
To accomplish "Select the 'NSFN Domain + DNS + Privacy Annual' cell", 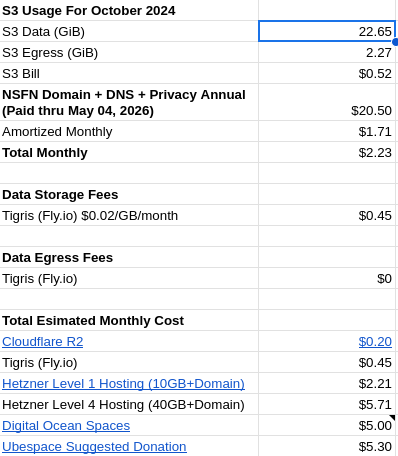I will [x=129, y=102].
